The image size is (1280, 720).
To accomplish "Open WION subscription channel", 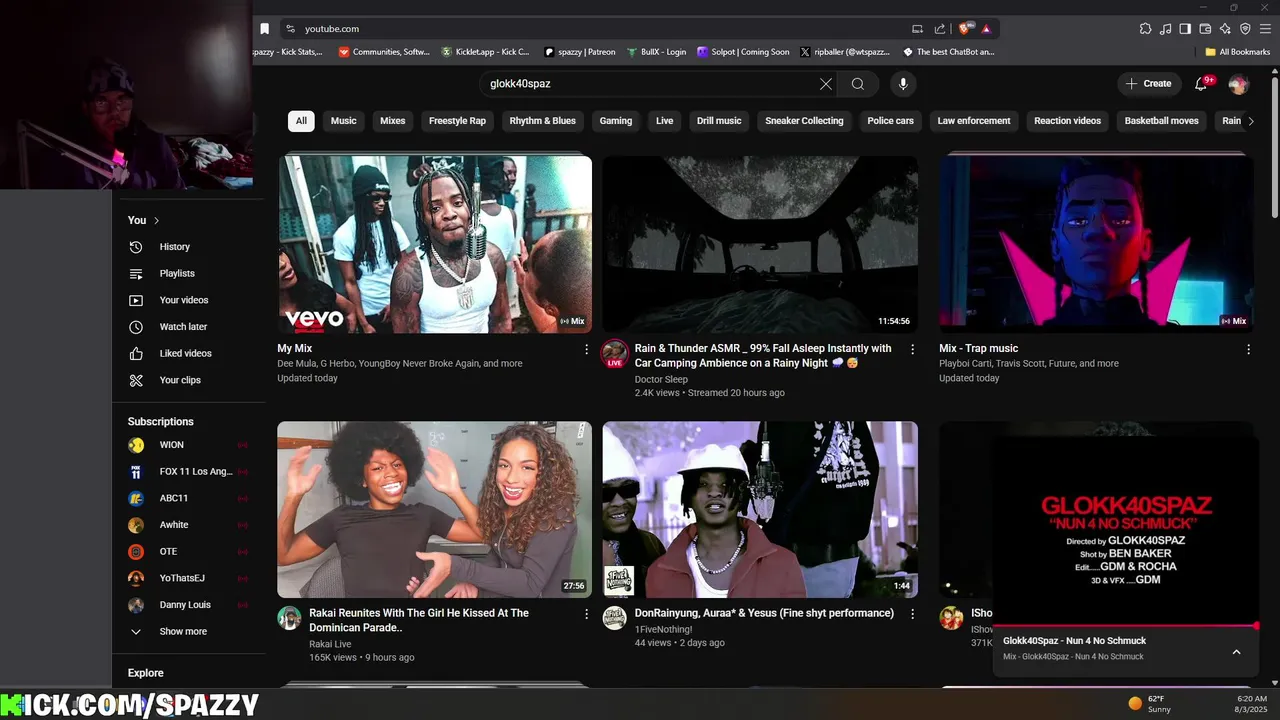I will pyautogui.click(x=172, y=445).
